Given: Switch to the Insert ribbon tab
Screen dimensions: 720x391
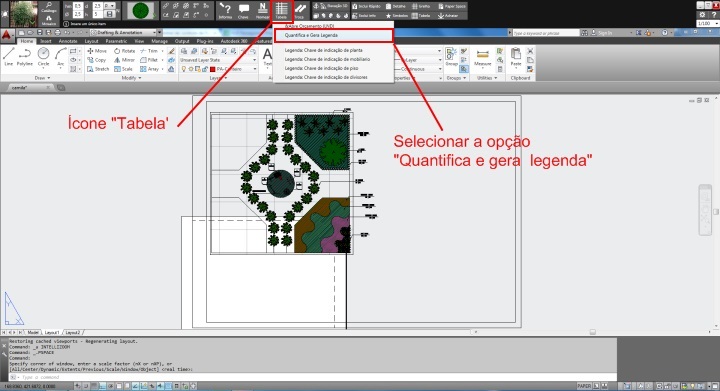Looking at the screenshot, I should (46, 41).
